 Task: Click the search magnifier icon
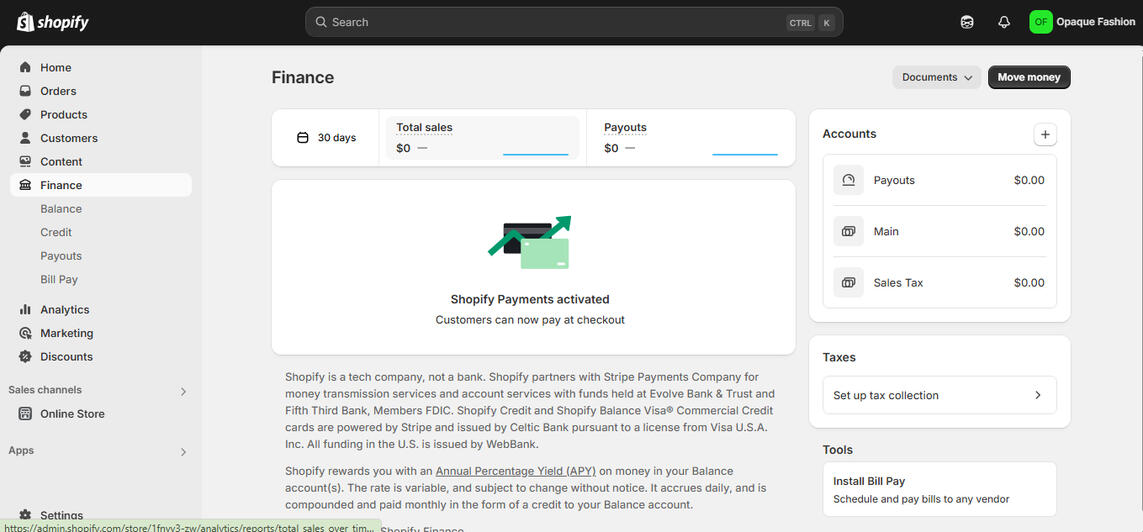pyautogui.click(x=321, y=22)
